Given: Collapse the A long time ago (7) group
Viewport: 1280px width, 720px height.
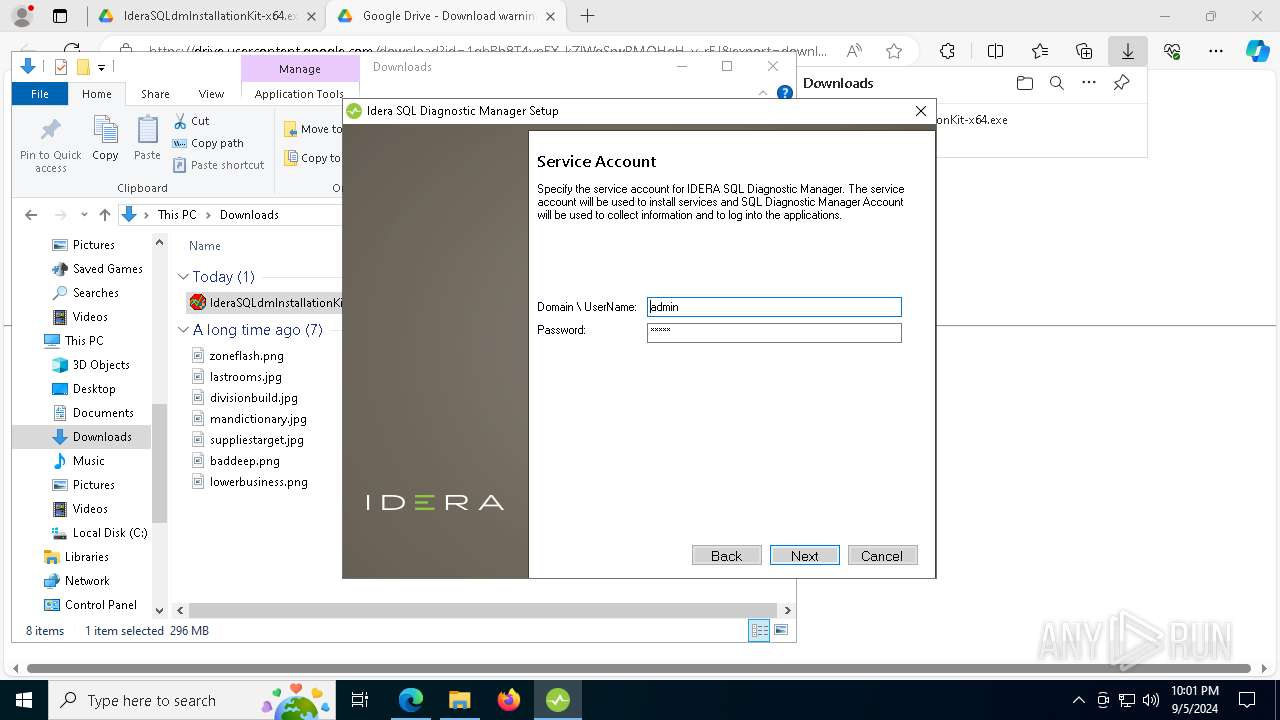Looking at the screenshot, I should pyautogui.click(x=183, y=330).
